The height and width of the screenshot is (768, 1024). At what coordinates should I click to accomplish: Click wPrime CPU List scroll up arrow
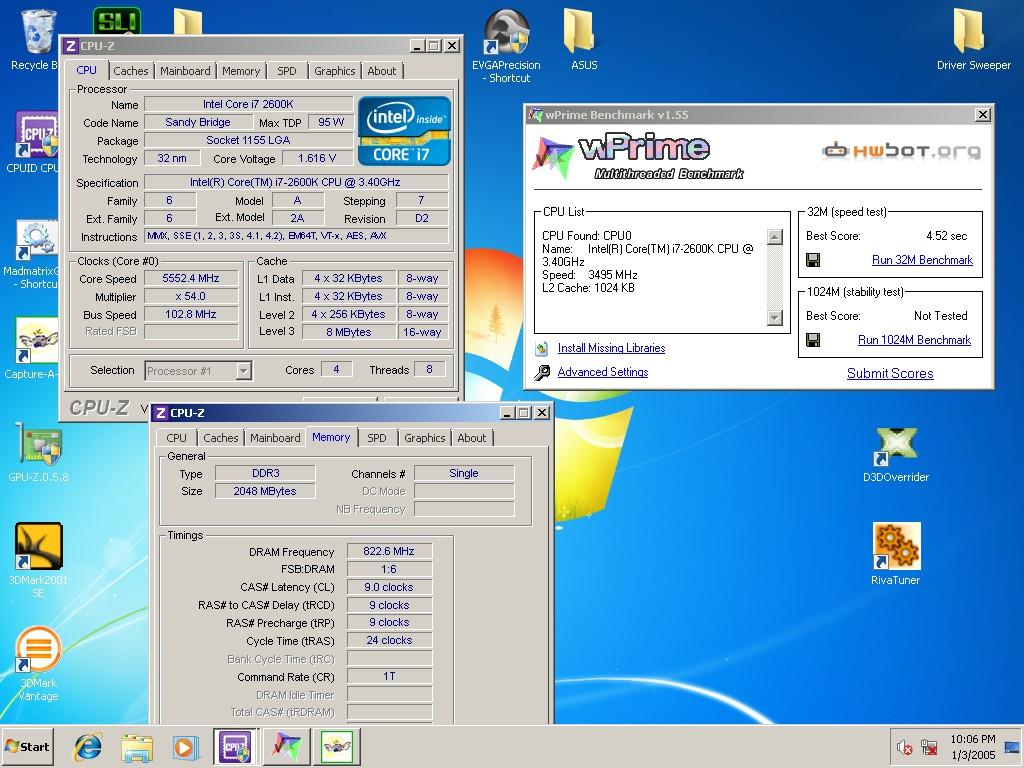(x=775, y=236)
